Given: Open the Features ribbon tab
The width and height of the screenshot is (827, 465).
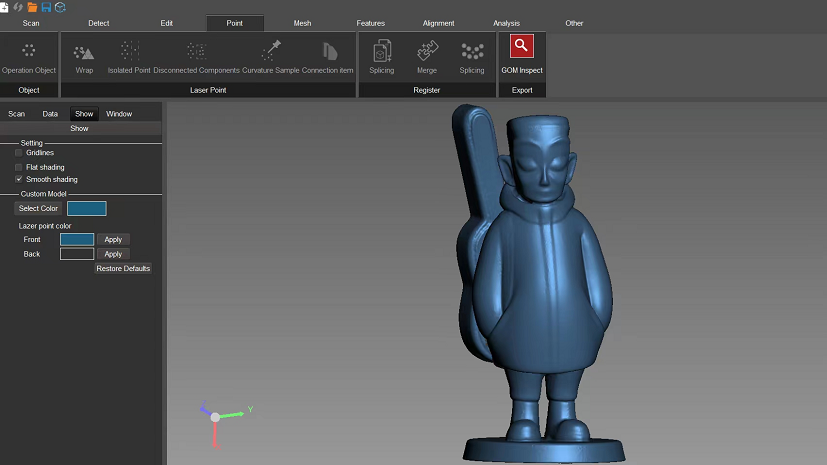Looking at the screenshot, I should coord(370,23).
